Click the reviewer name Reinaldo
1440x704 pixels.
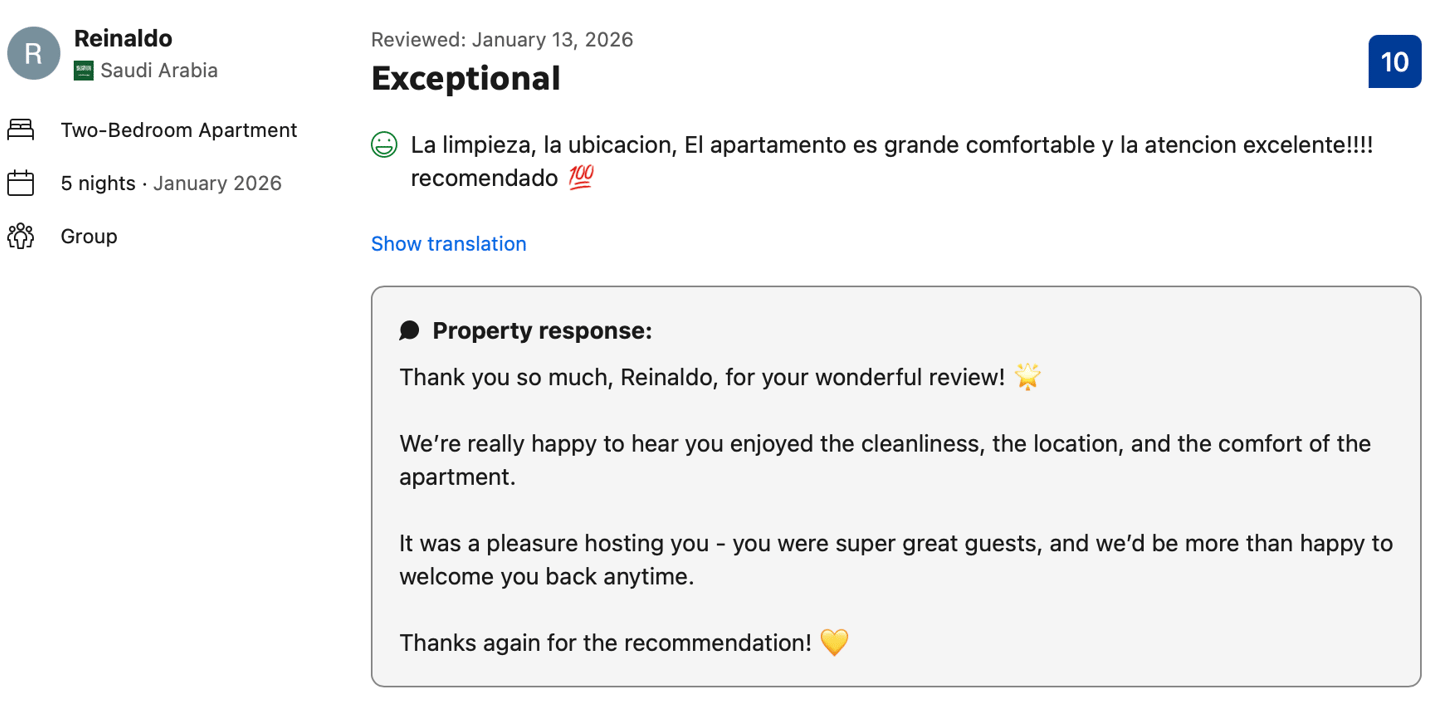123,39
